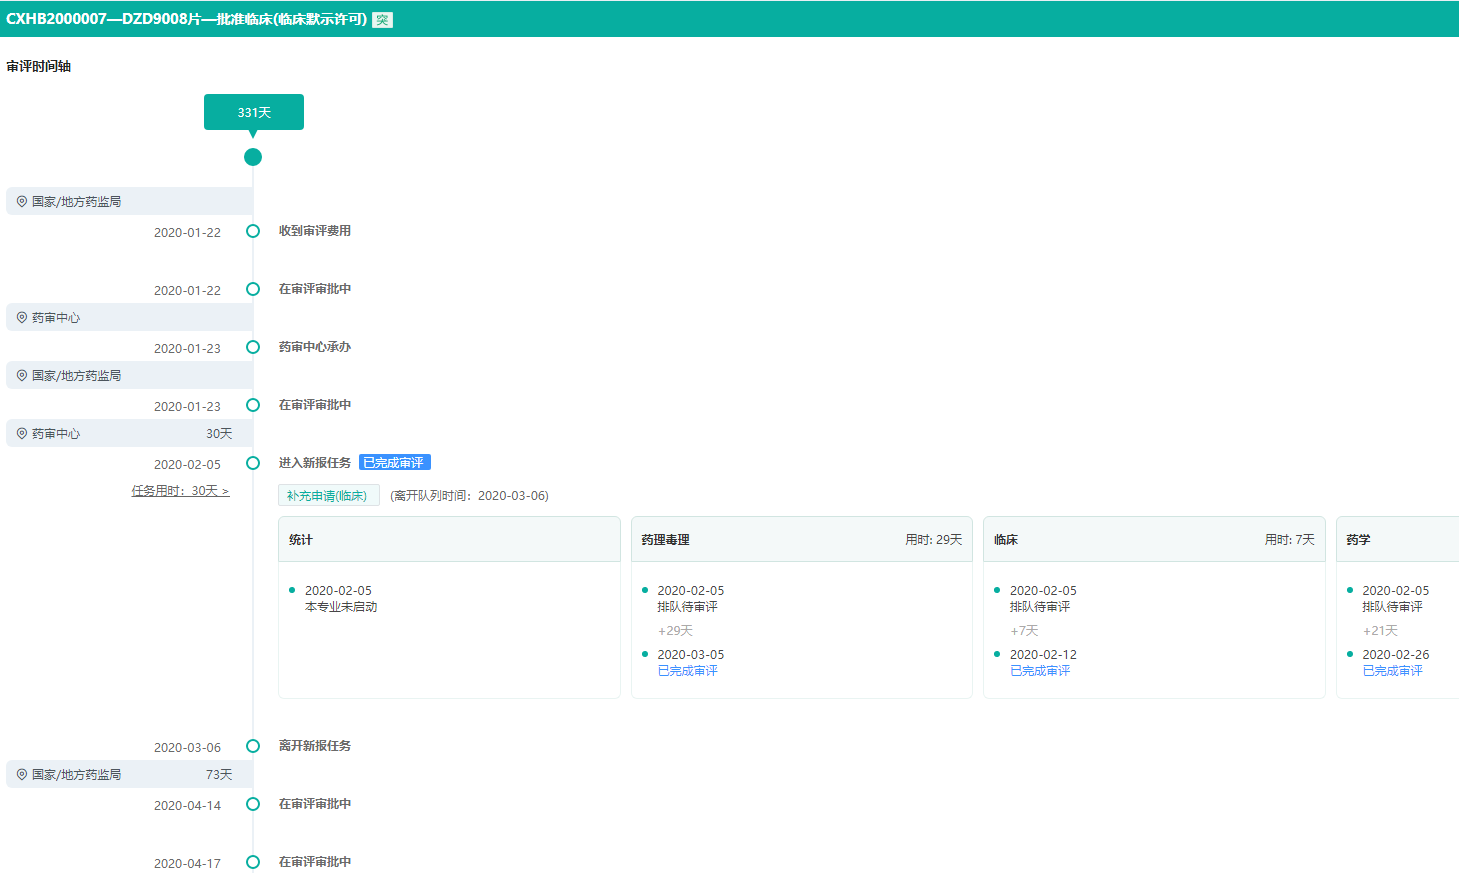Click the 药学 card header
1459x873 pixels.
1397,540
